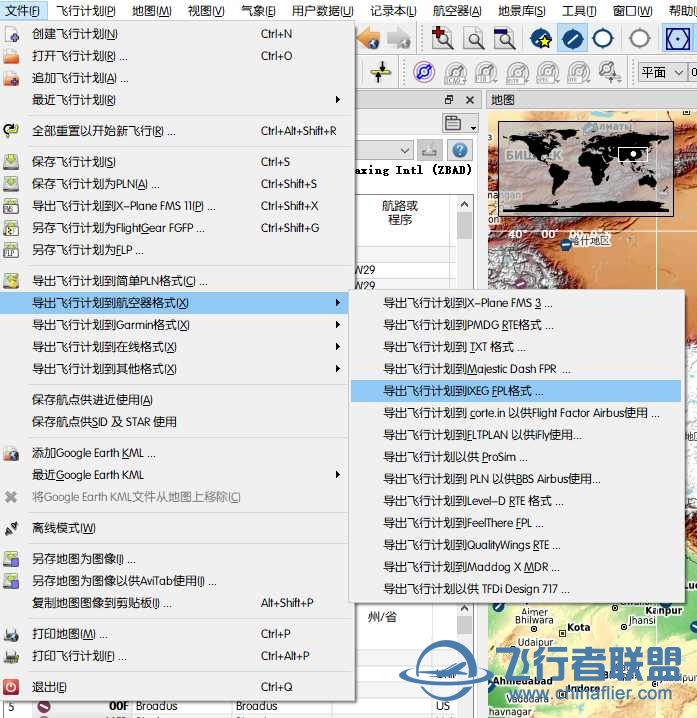This screenshot has height=718, width=697.
Task: Click the world overview map thumbnail
Action: point(586,169)
